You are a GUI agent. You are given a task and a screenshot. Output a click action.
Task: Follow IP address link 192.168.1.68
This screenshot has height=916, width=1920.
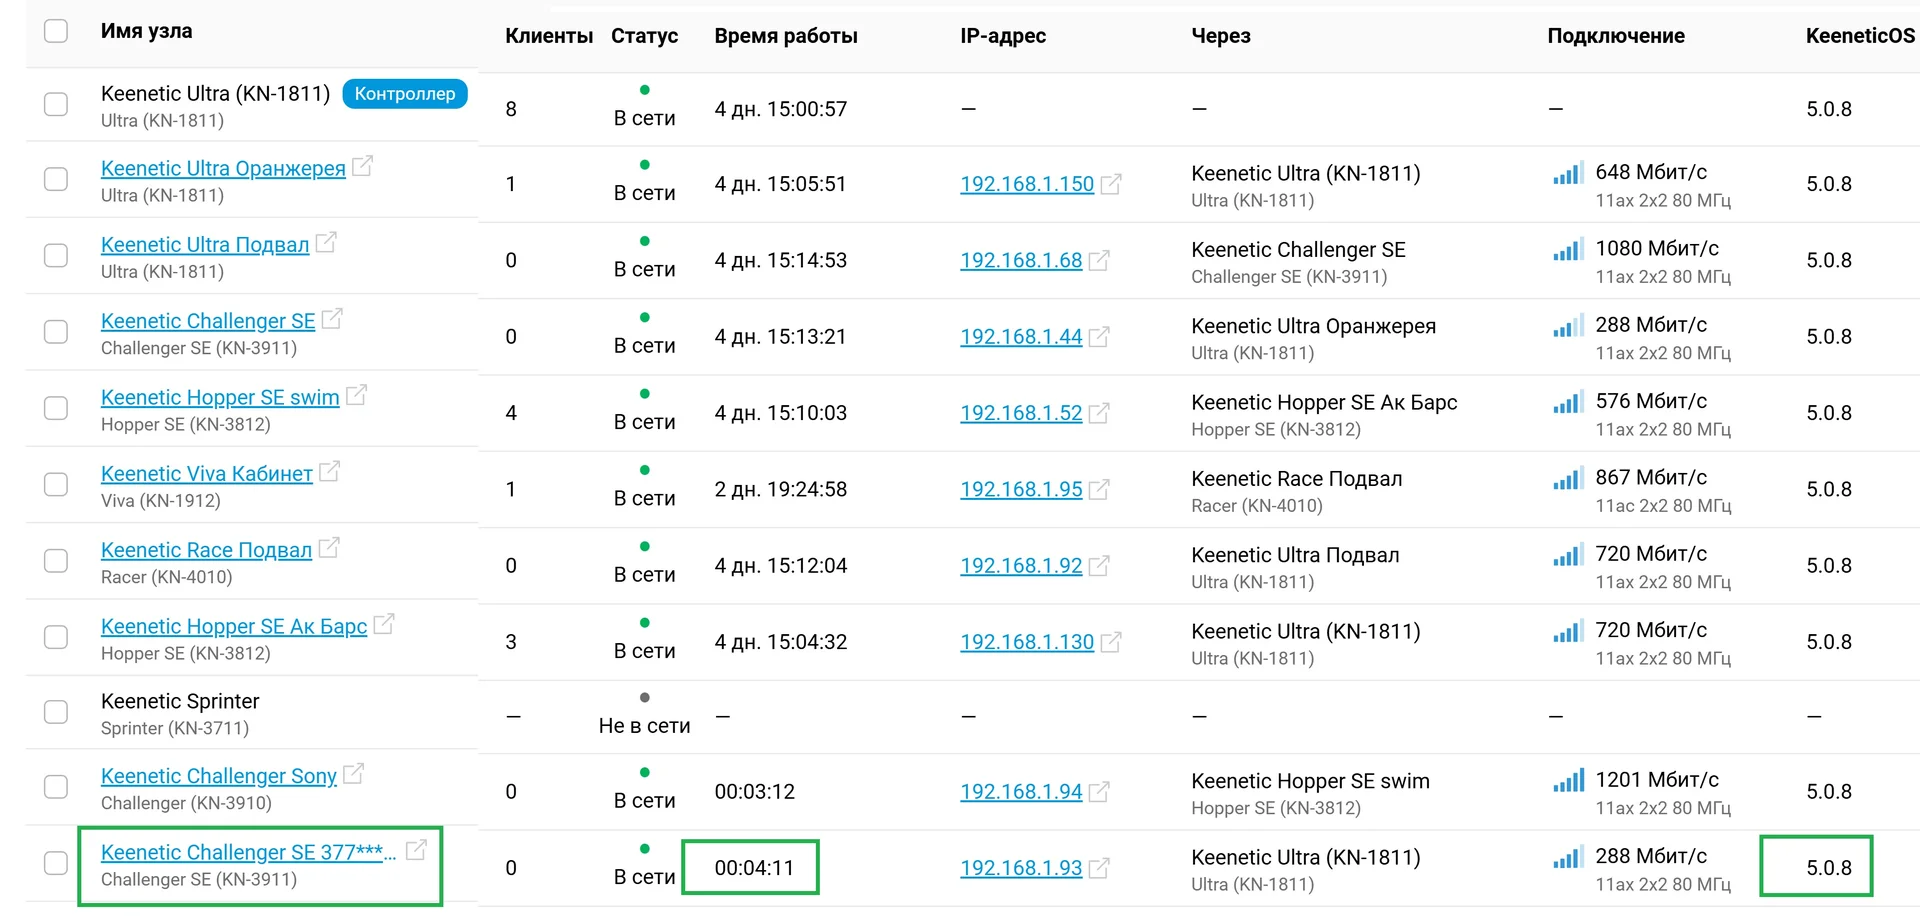[1021, 260]
